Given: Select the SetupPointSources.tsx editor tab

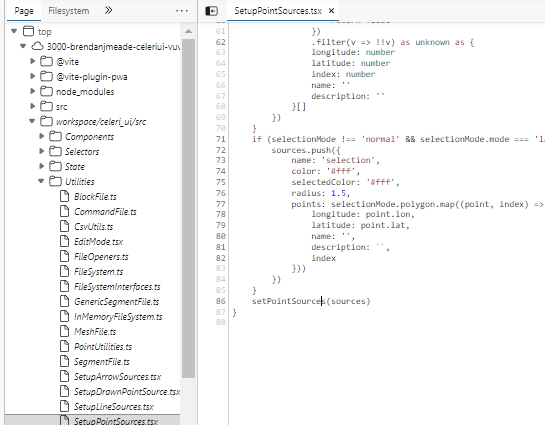Looking at the screenshot, I should tap(278, 11).
